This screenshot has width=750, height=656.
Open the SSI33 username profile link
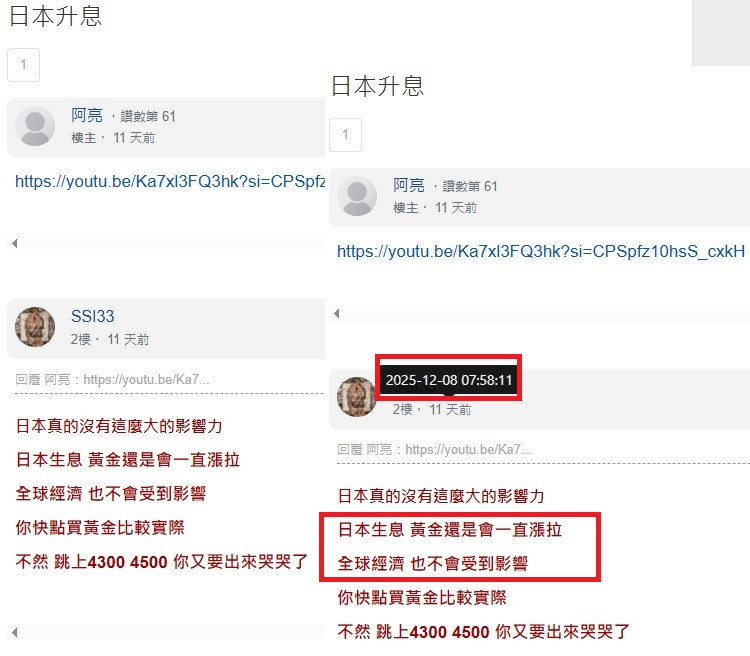coord(92,316)
